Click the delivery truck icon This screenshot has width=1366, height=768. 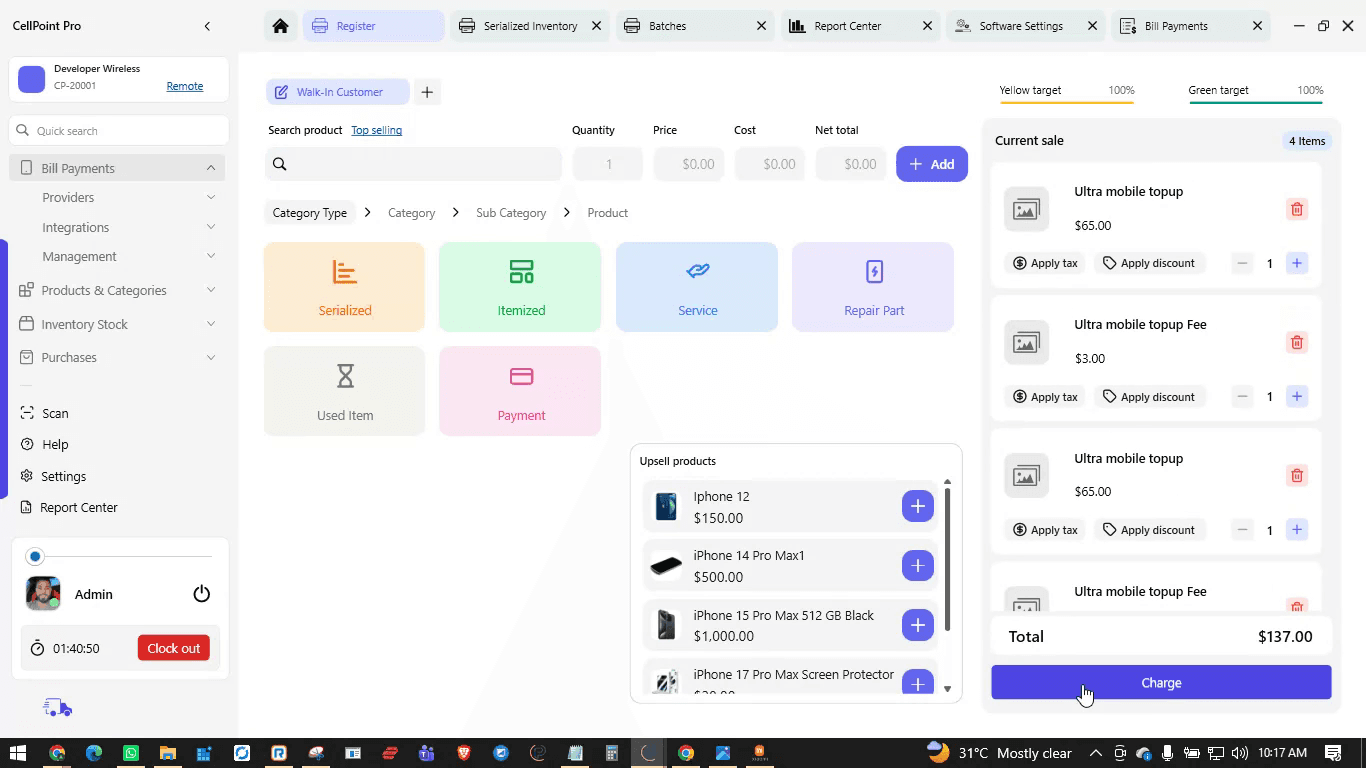[x=58, y=708]
